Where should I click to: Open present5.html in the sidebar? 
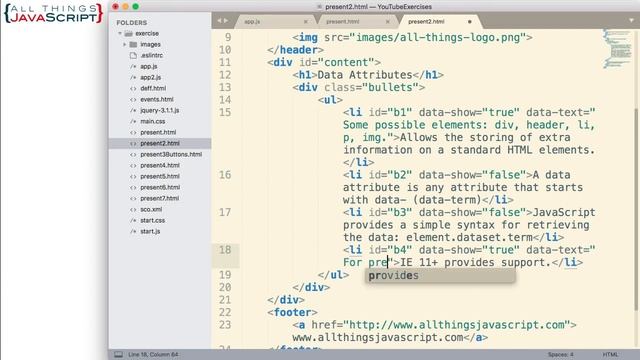click(x=160, y=177)
